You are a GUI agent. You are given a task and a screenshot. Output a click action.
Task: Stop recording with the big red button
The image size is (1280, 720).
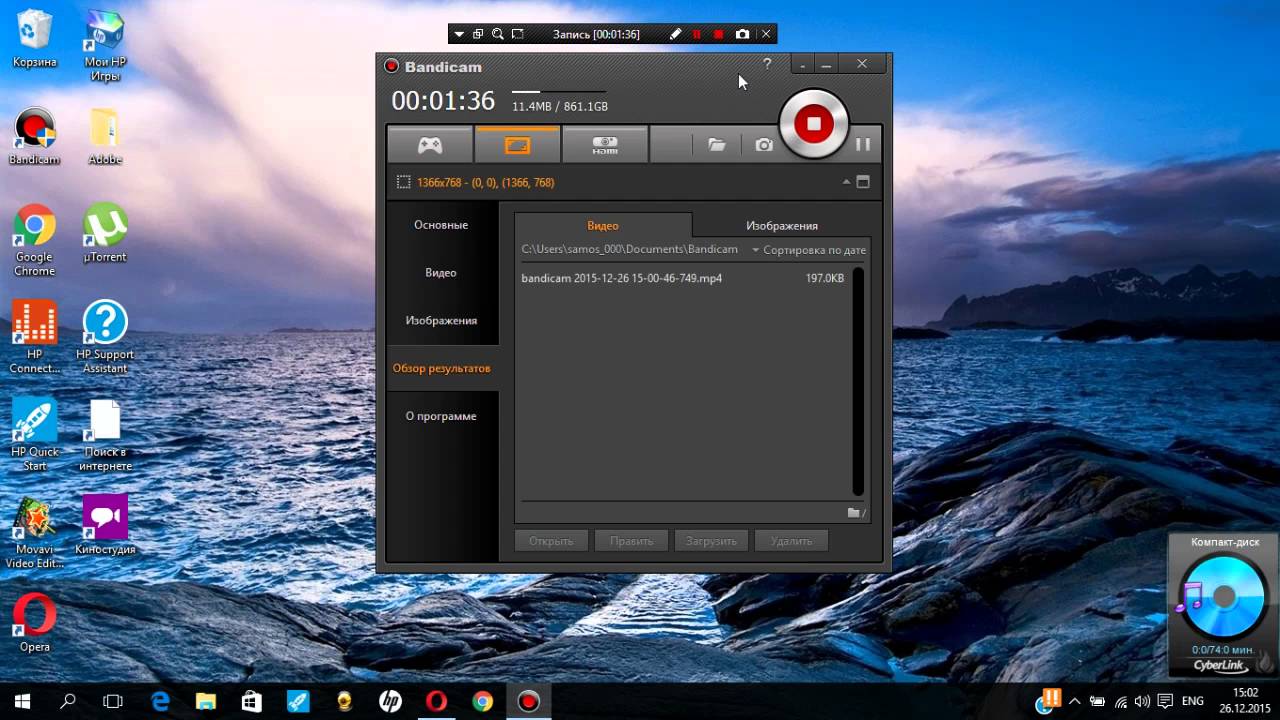click(813, 124)
